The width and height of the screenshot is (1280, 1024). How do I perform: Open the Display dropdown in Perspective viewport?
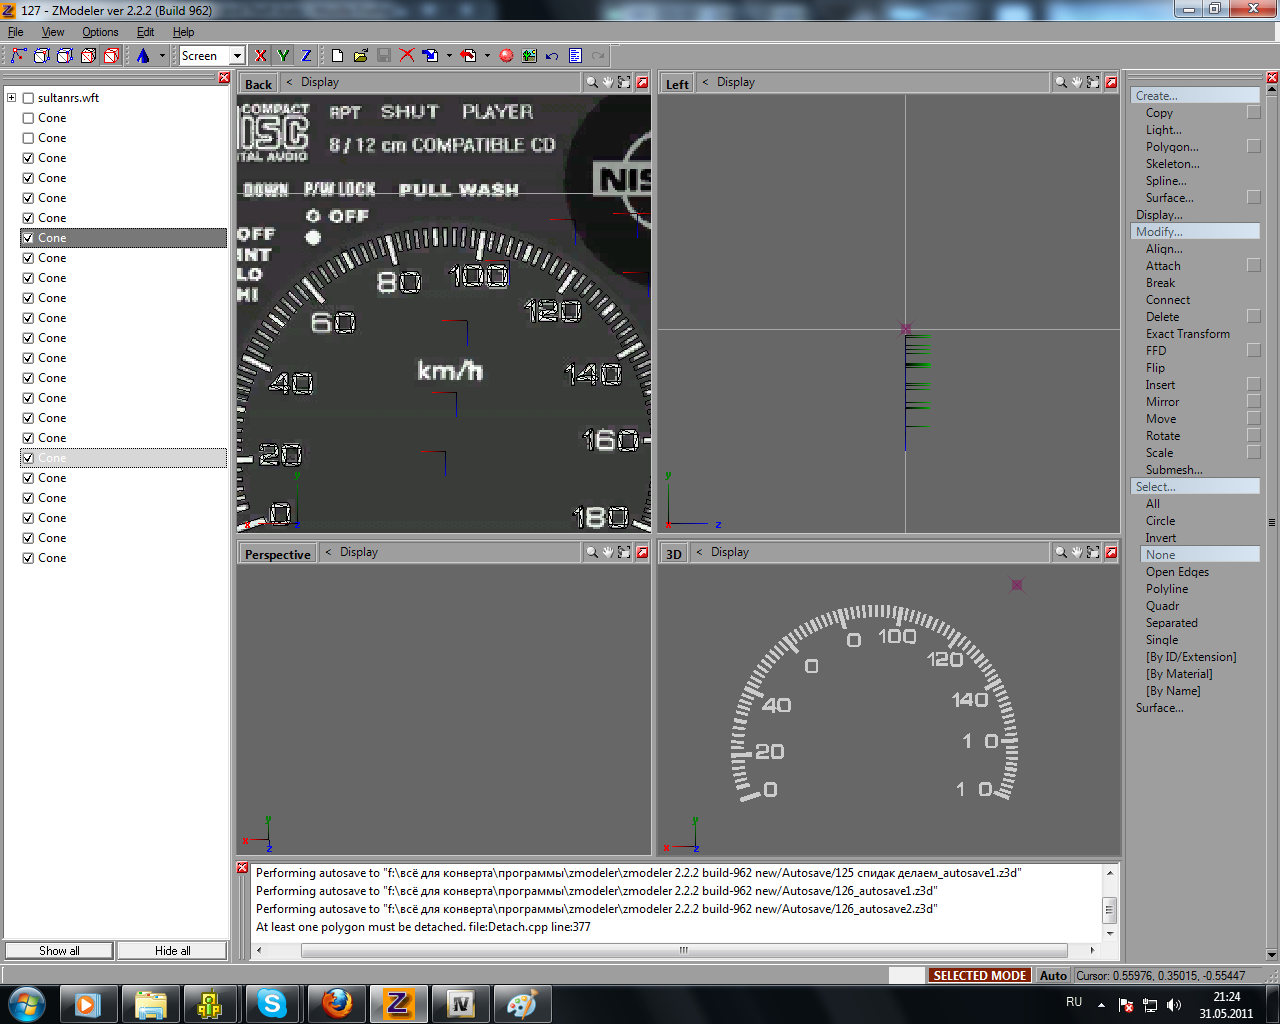pos(358,552)
